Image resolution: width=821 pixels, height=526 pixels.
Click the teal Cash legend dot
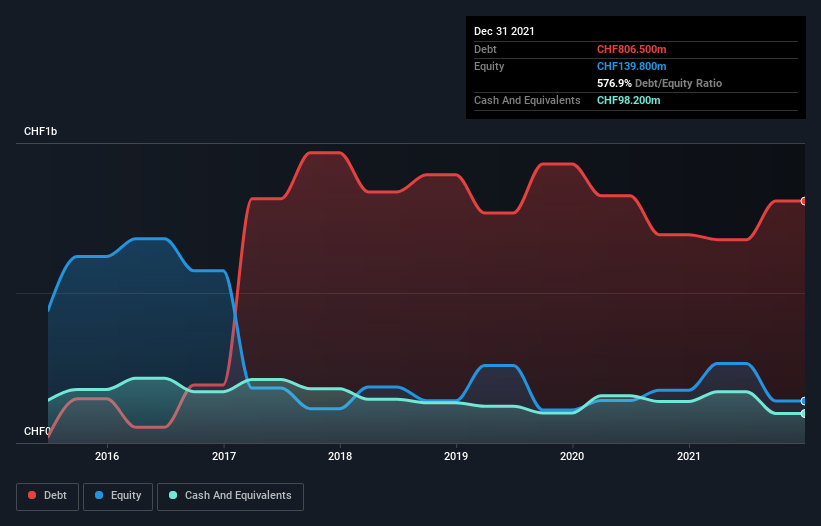coord(173,495)
